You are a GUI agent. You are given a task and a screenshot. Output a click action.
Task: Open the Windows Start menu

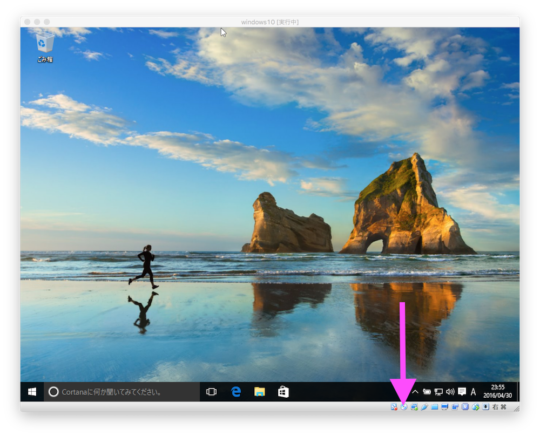pos(32,392)
